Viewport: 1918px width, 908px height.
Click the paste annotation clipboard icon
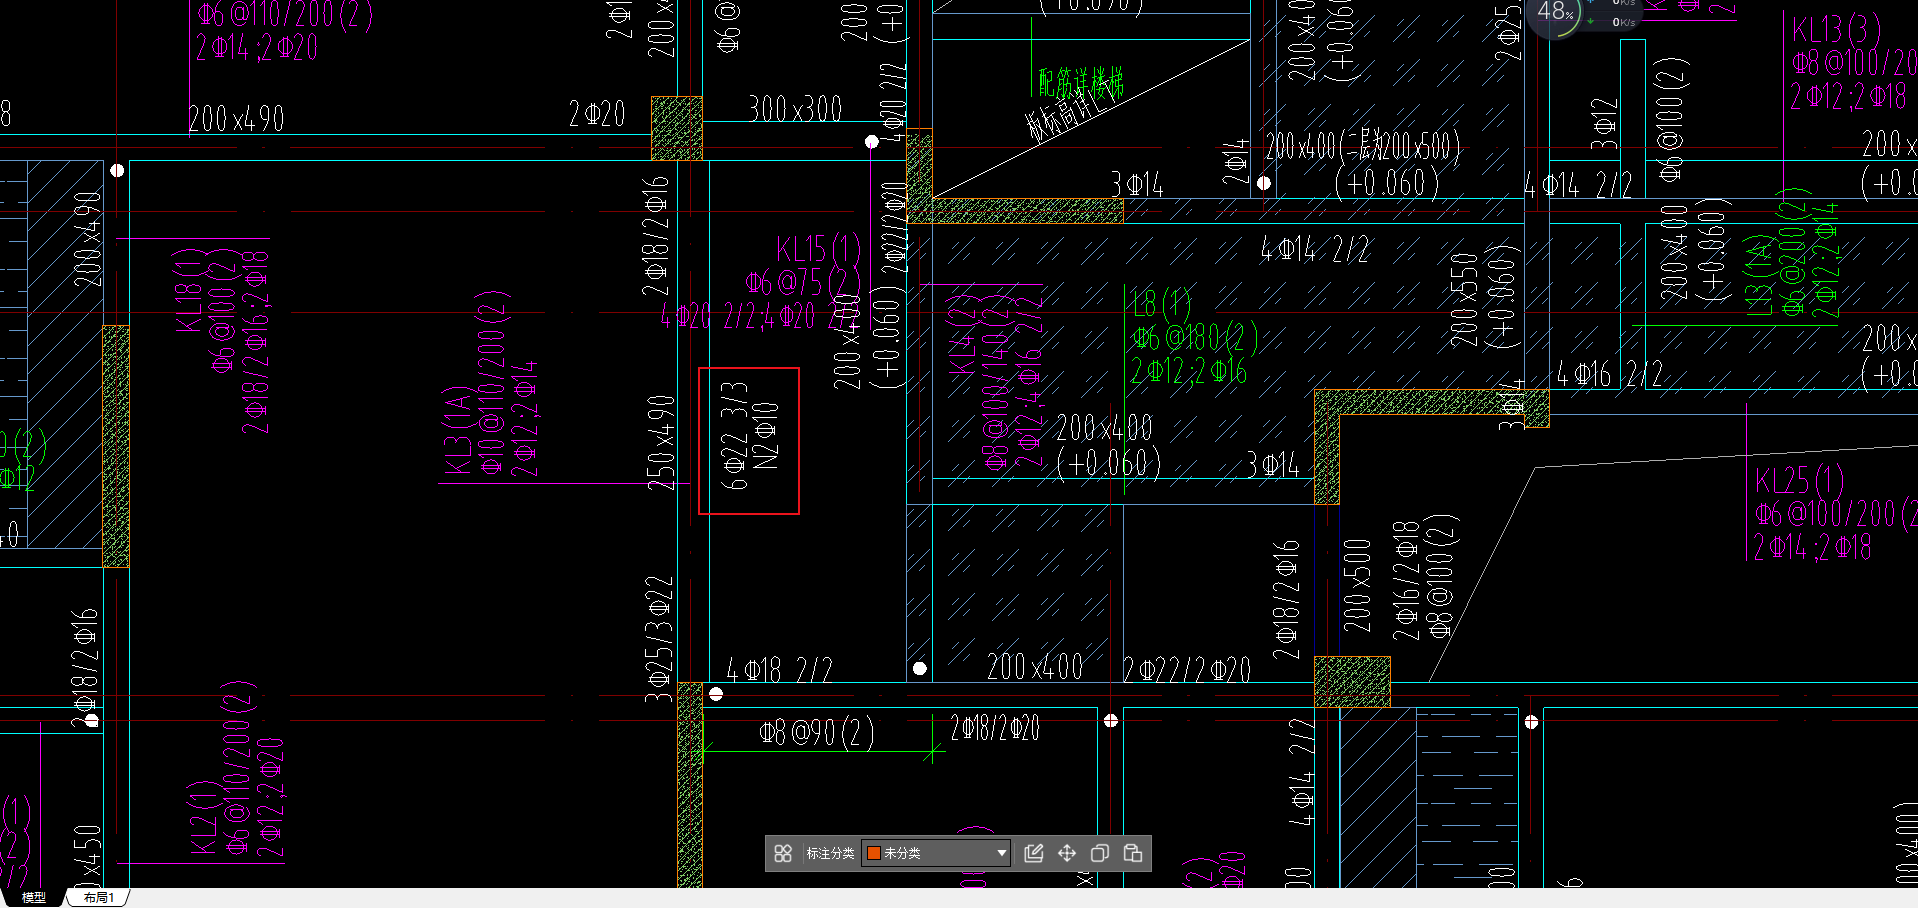1133,853
